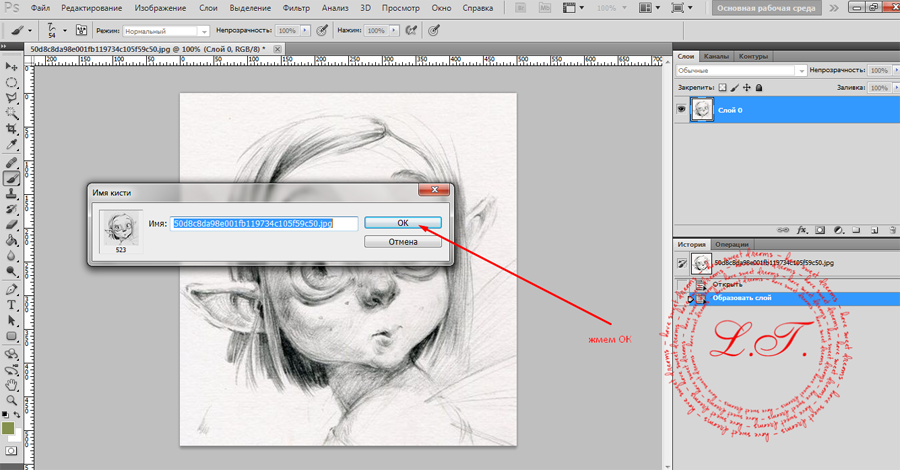Add a layer style via fx icon
This screenshot has width=900, height=470.
802,230
